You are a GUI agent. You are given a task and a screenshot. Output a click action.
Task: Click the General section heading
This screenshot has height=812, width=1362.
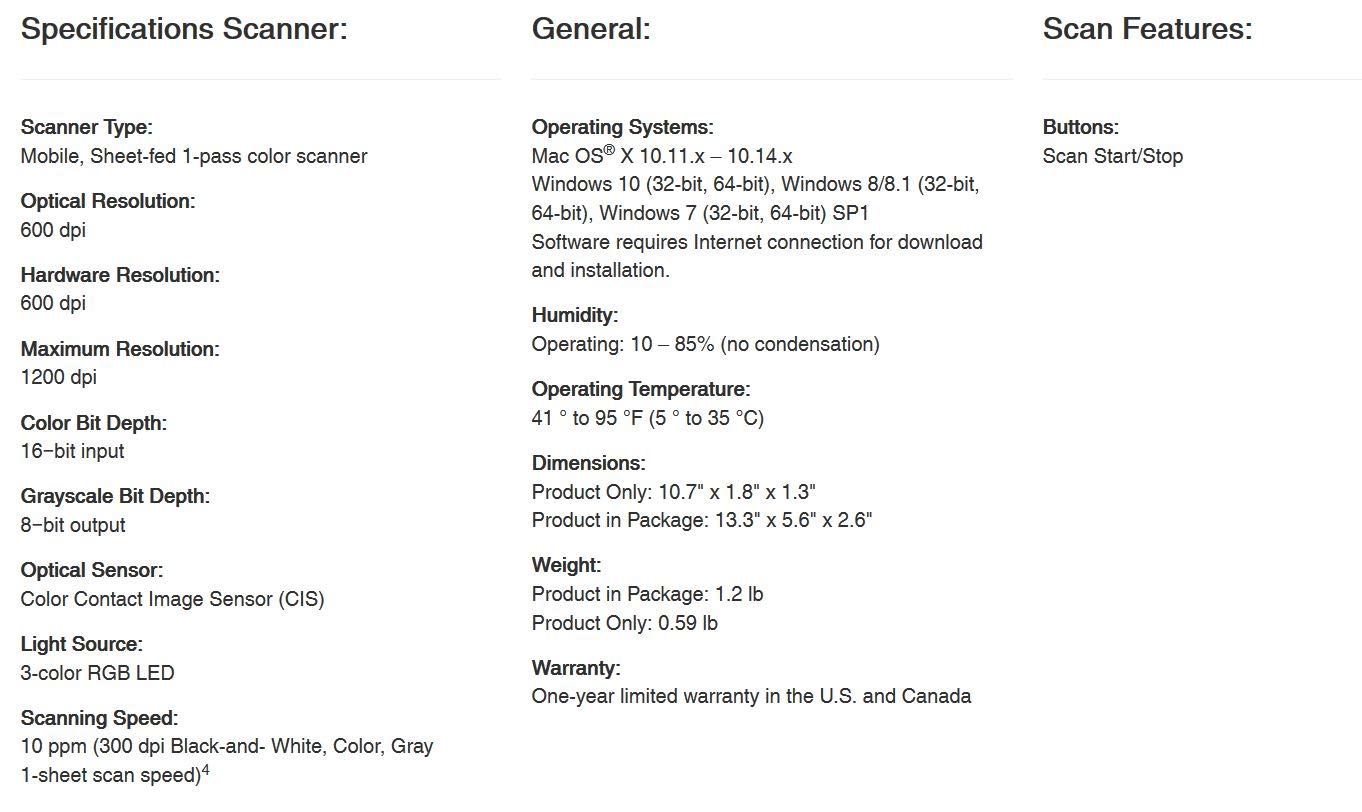pos(591,29)
